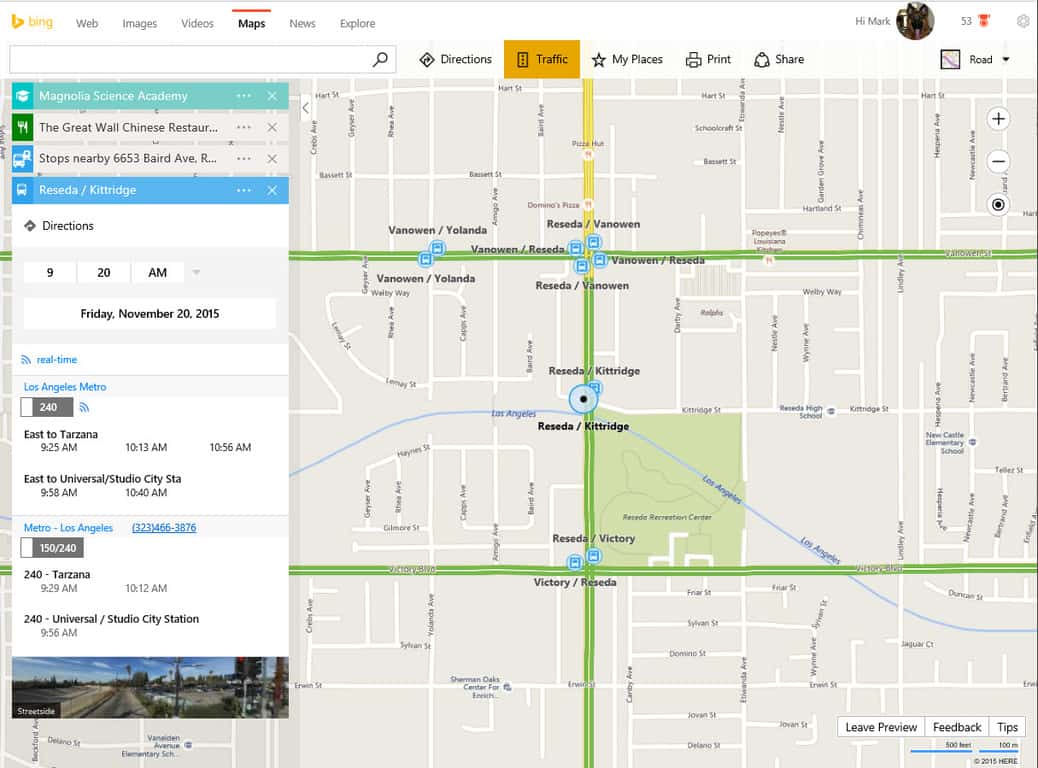
Task: Open the Web tab
Action: (x=87, y=23)
